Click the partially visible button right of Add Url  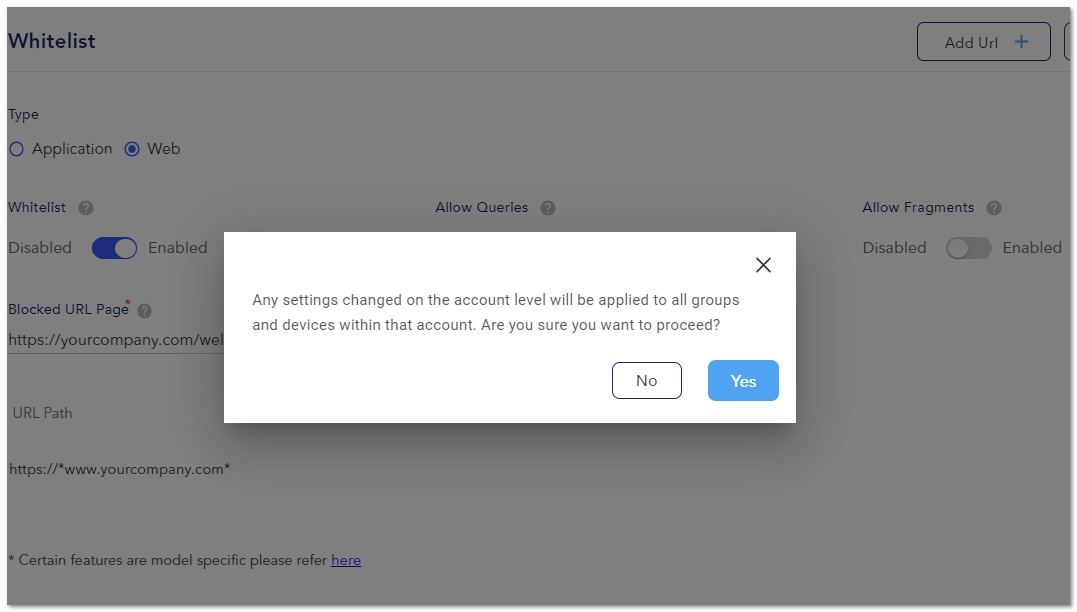click(1068, 42)
